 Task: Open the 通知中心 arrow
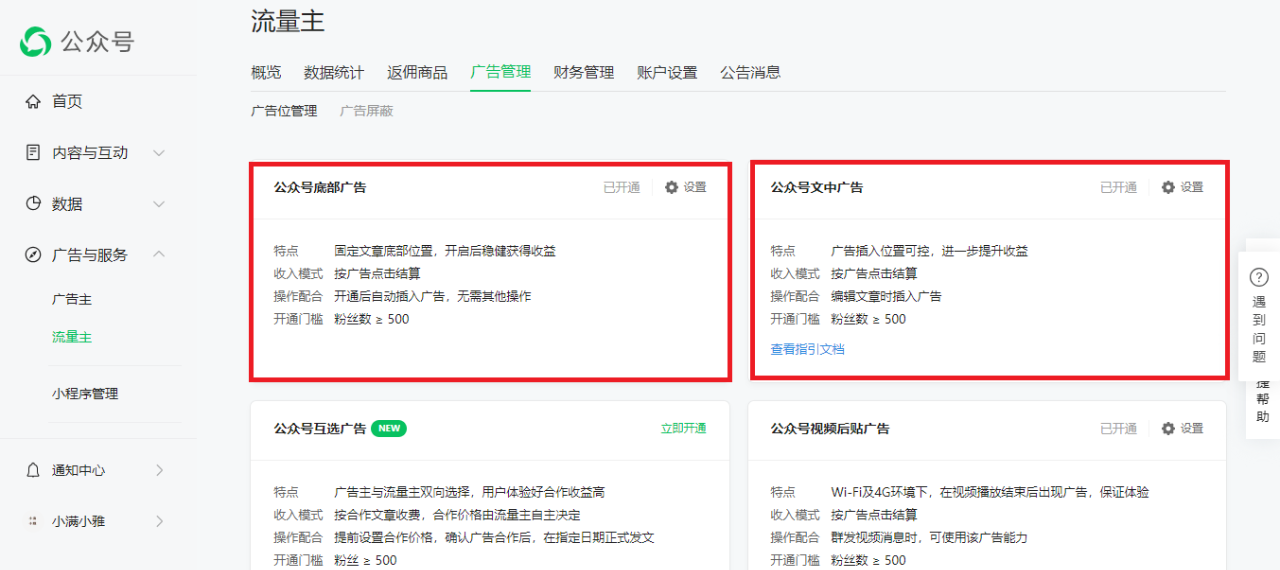pos(159,470)
